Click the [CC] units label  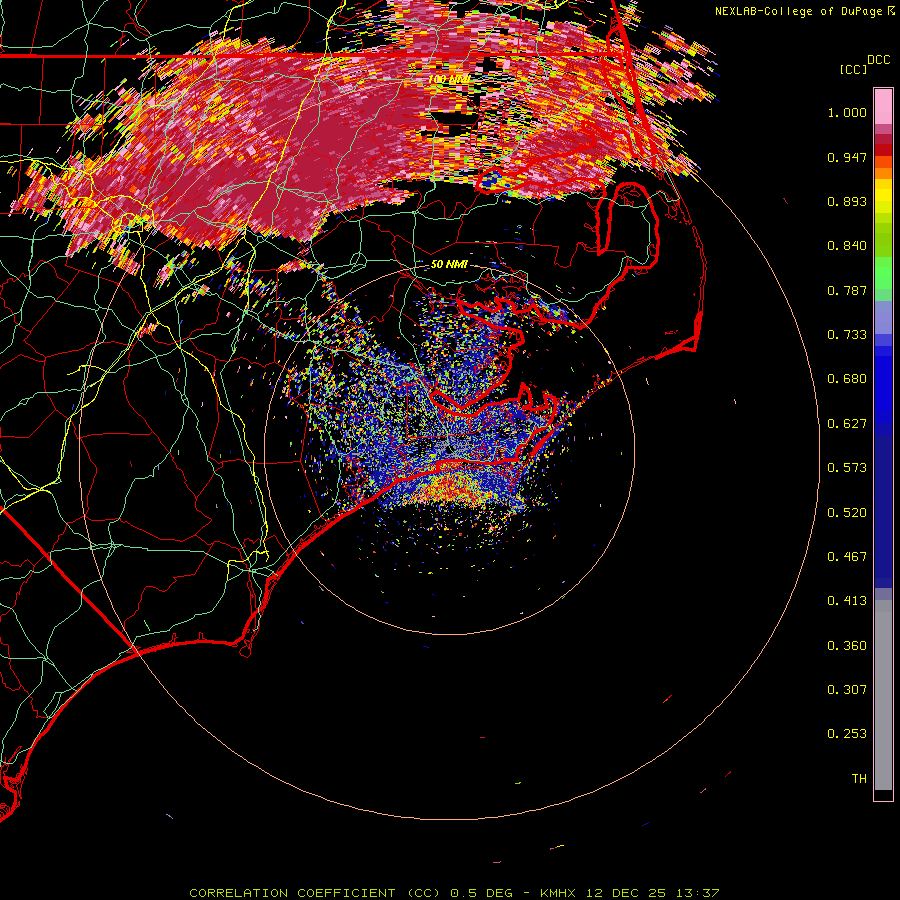pos(853,69)
